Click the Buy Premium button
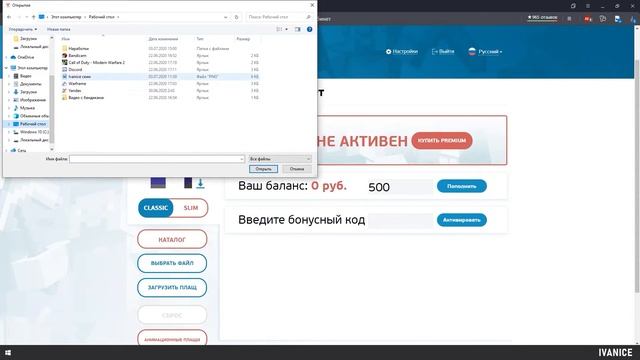 (x=442, y=140)
